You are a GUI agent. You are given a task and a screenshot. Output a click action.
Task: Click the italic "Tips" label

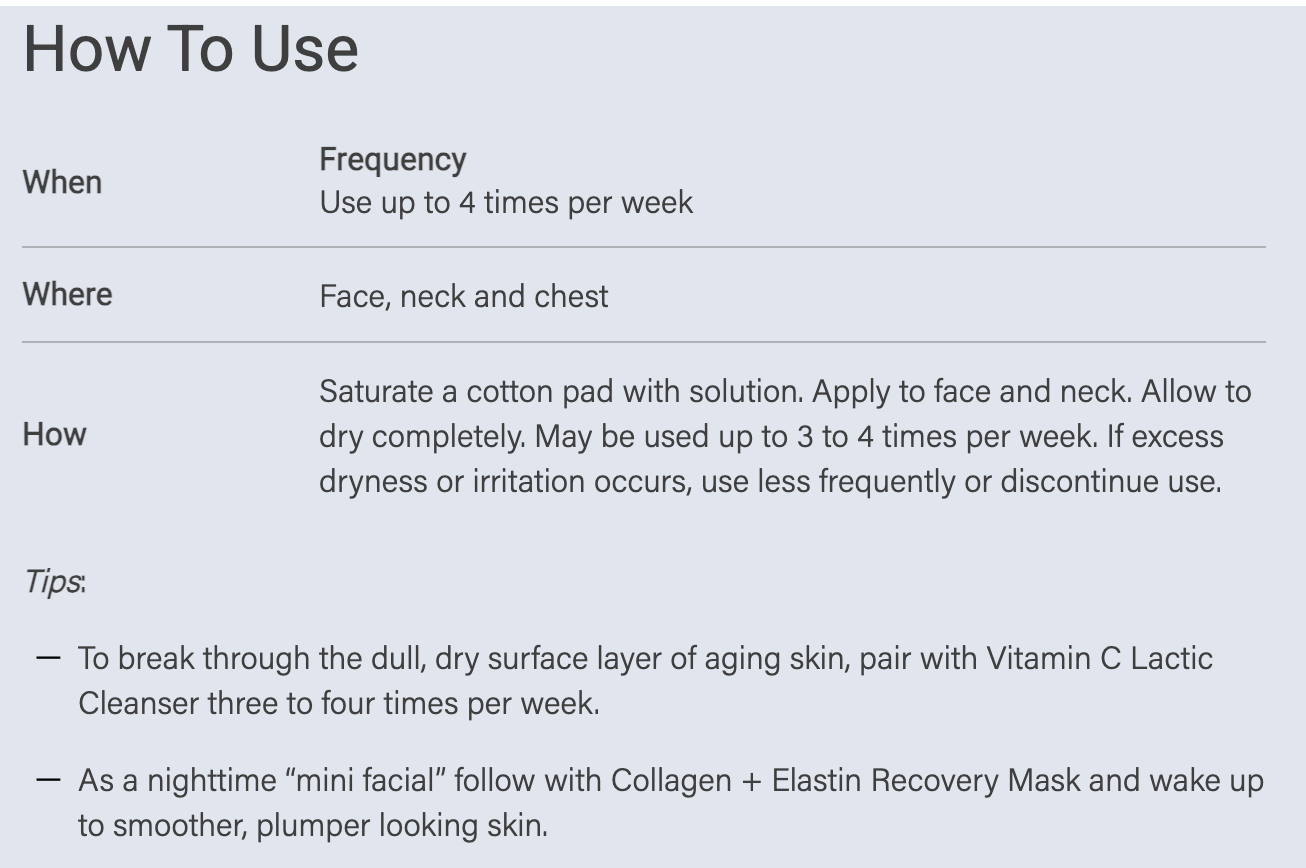[x=52, y=582]
